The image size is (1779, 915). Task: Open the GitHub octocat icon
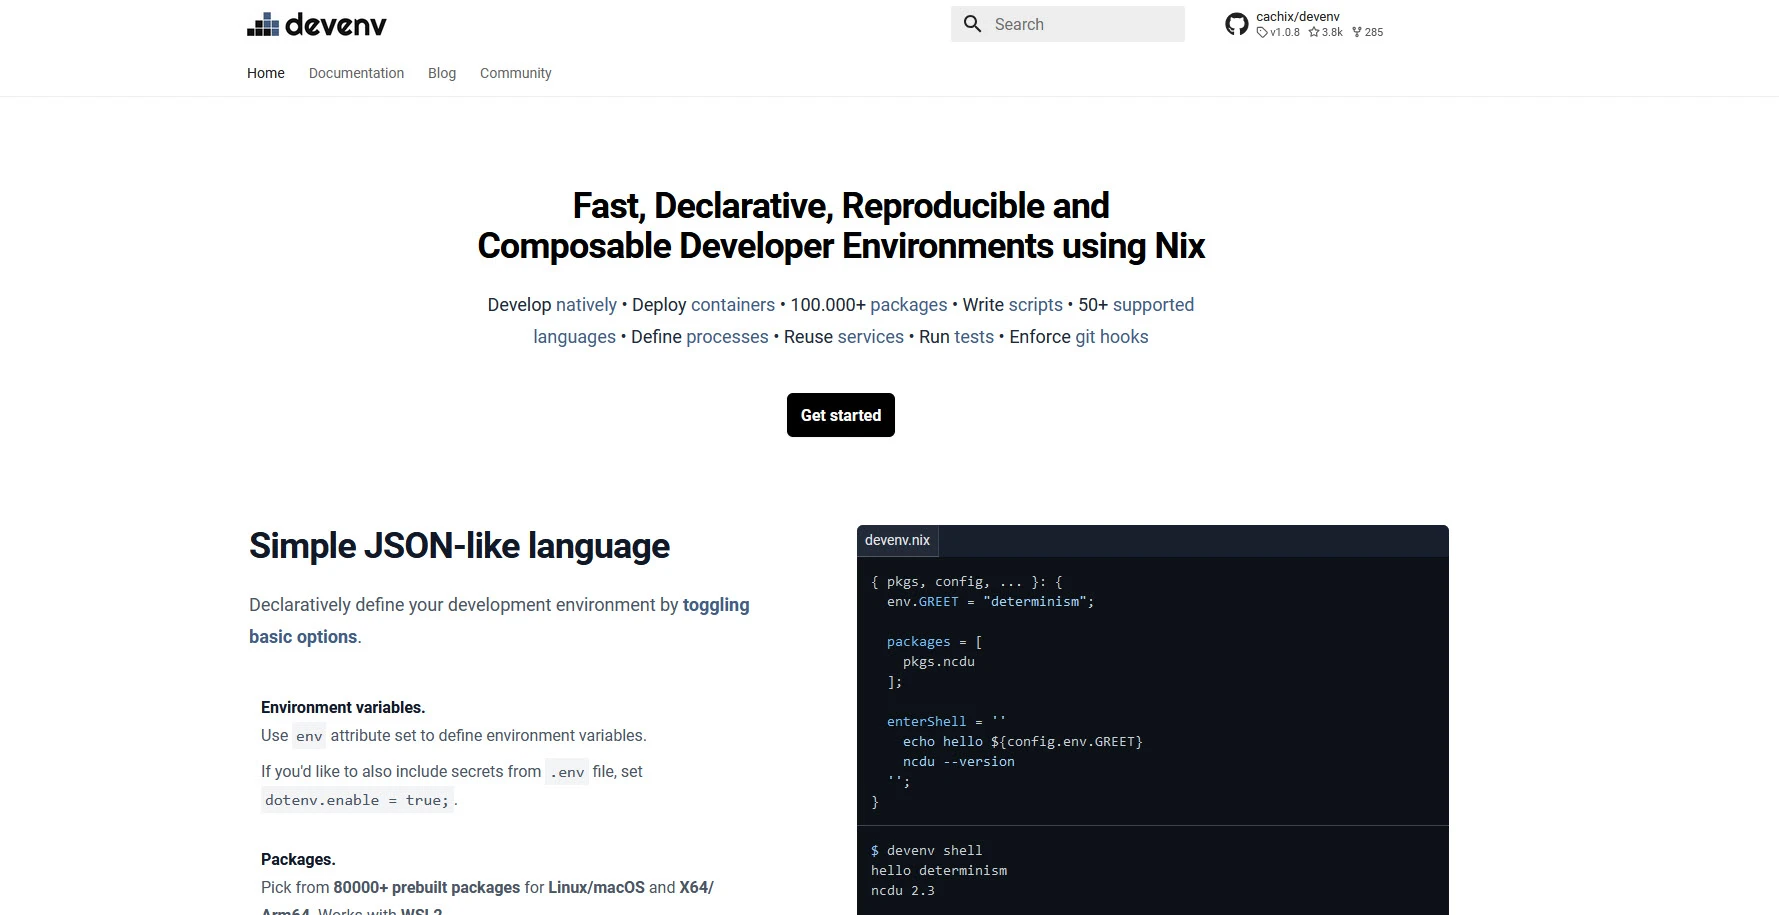click(x=1237, y=24)
